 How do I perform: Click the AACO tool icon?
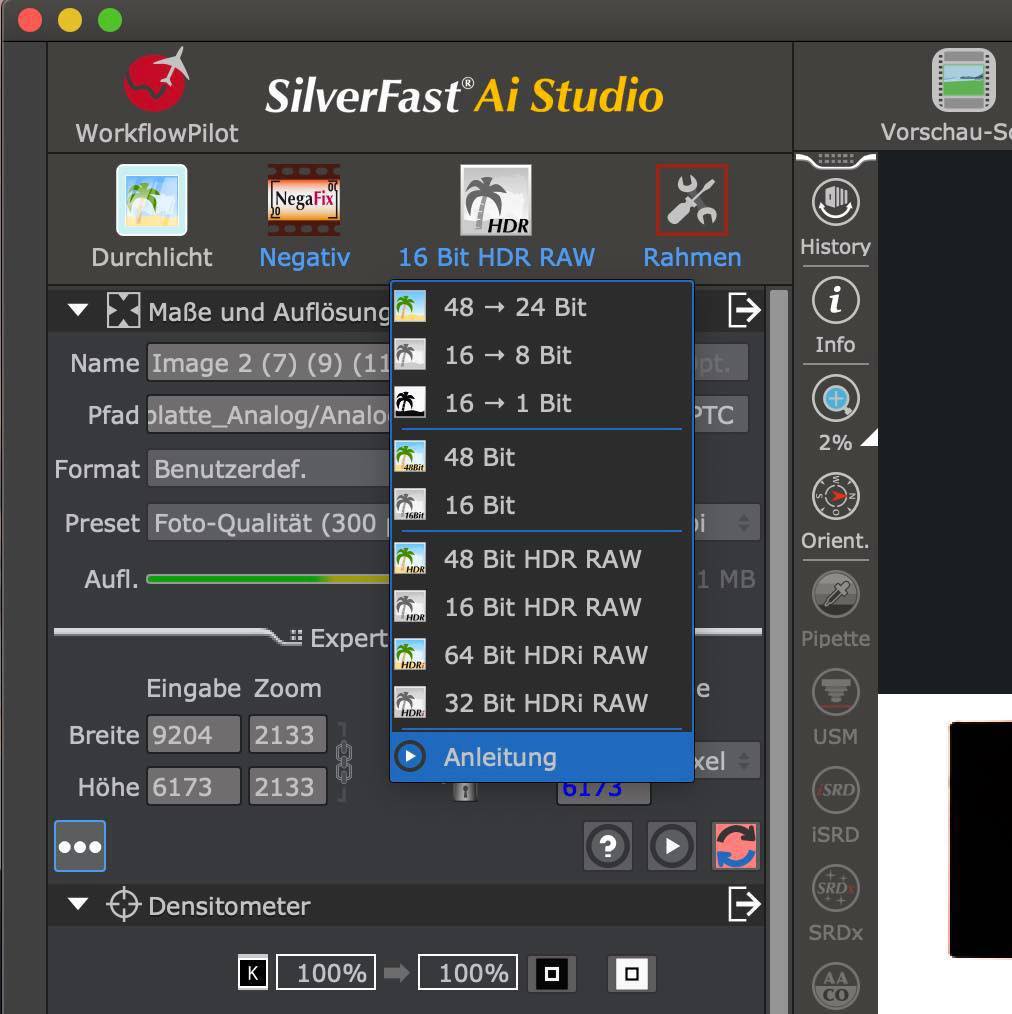(x=835, y=986)
